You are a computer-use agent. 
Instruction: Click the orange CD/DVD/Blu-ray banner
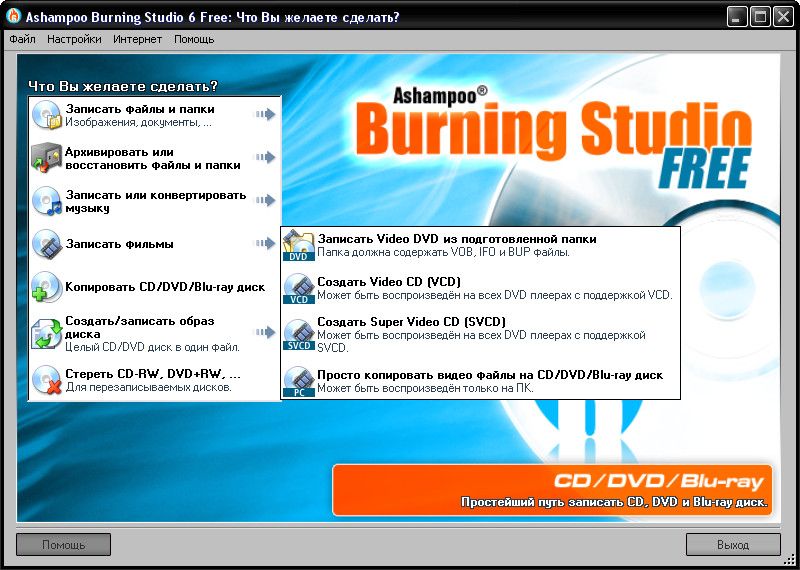pos(553,489)
